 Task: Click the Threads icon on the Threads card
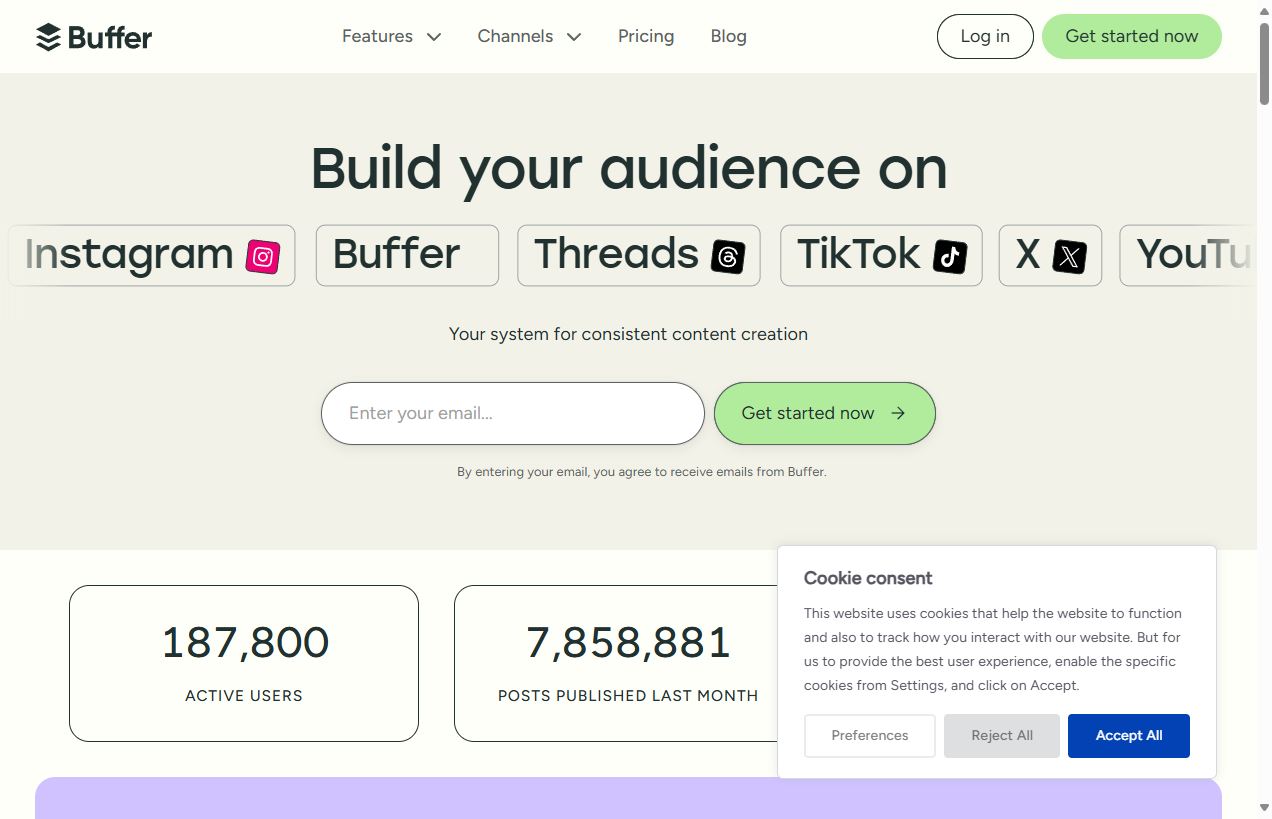(x=729, y=256)
